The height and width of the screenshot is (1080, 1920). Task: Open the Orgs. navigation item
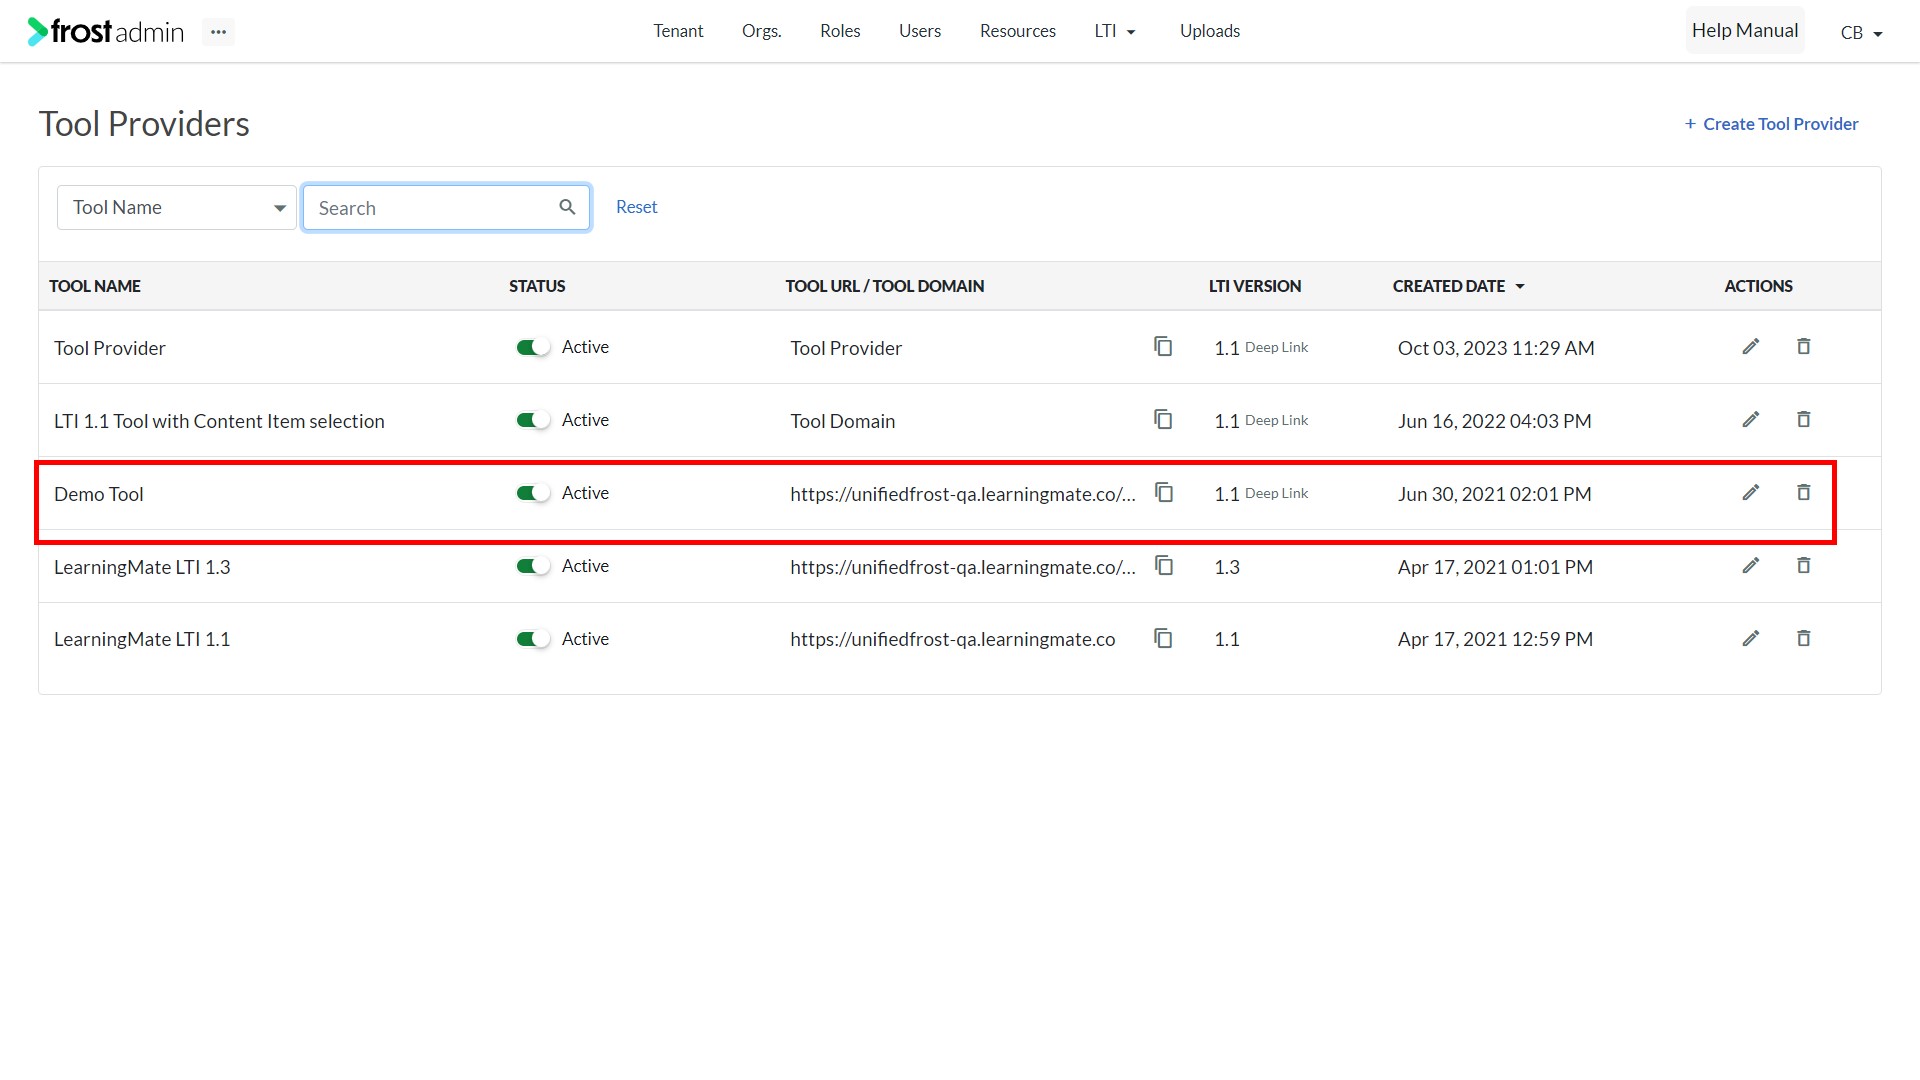[x=762, y=31]
